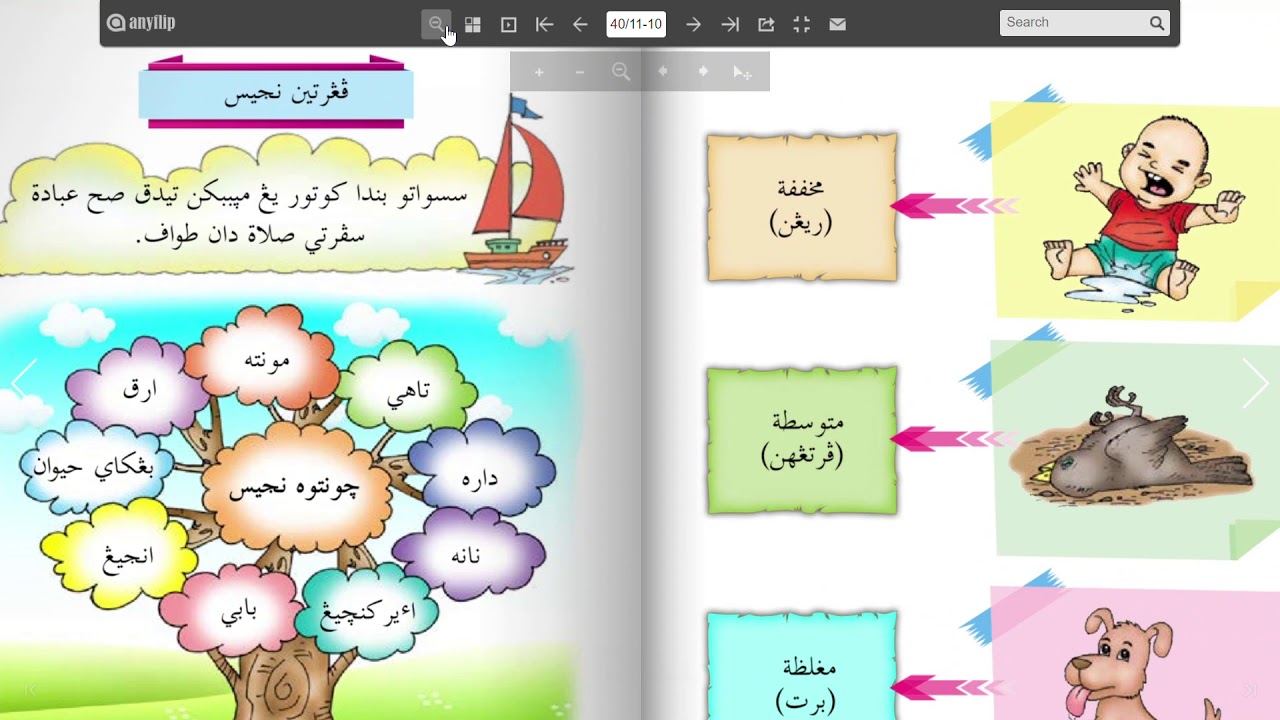Click the cloud labeled تاهي
The height and width of the screenshot is (720, 1280).
408,390
